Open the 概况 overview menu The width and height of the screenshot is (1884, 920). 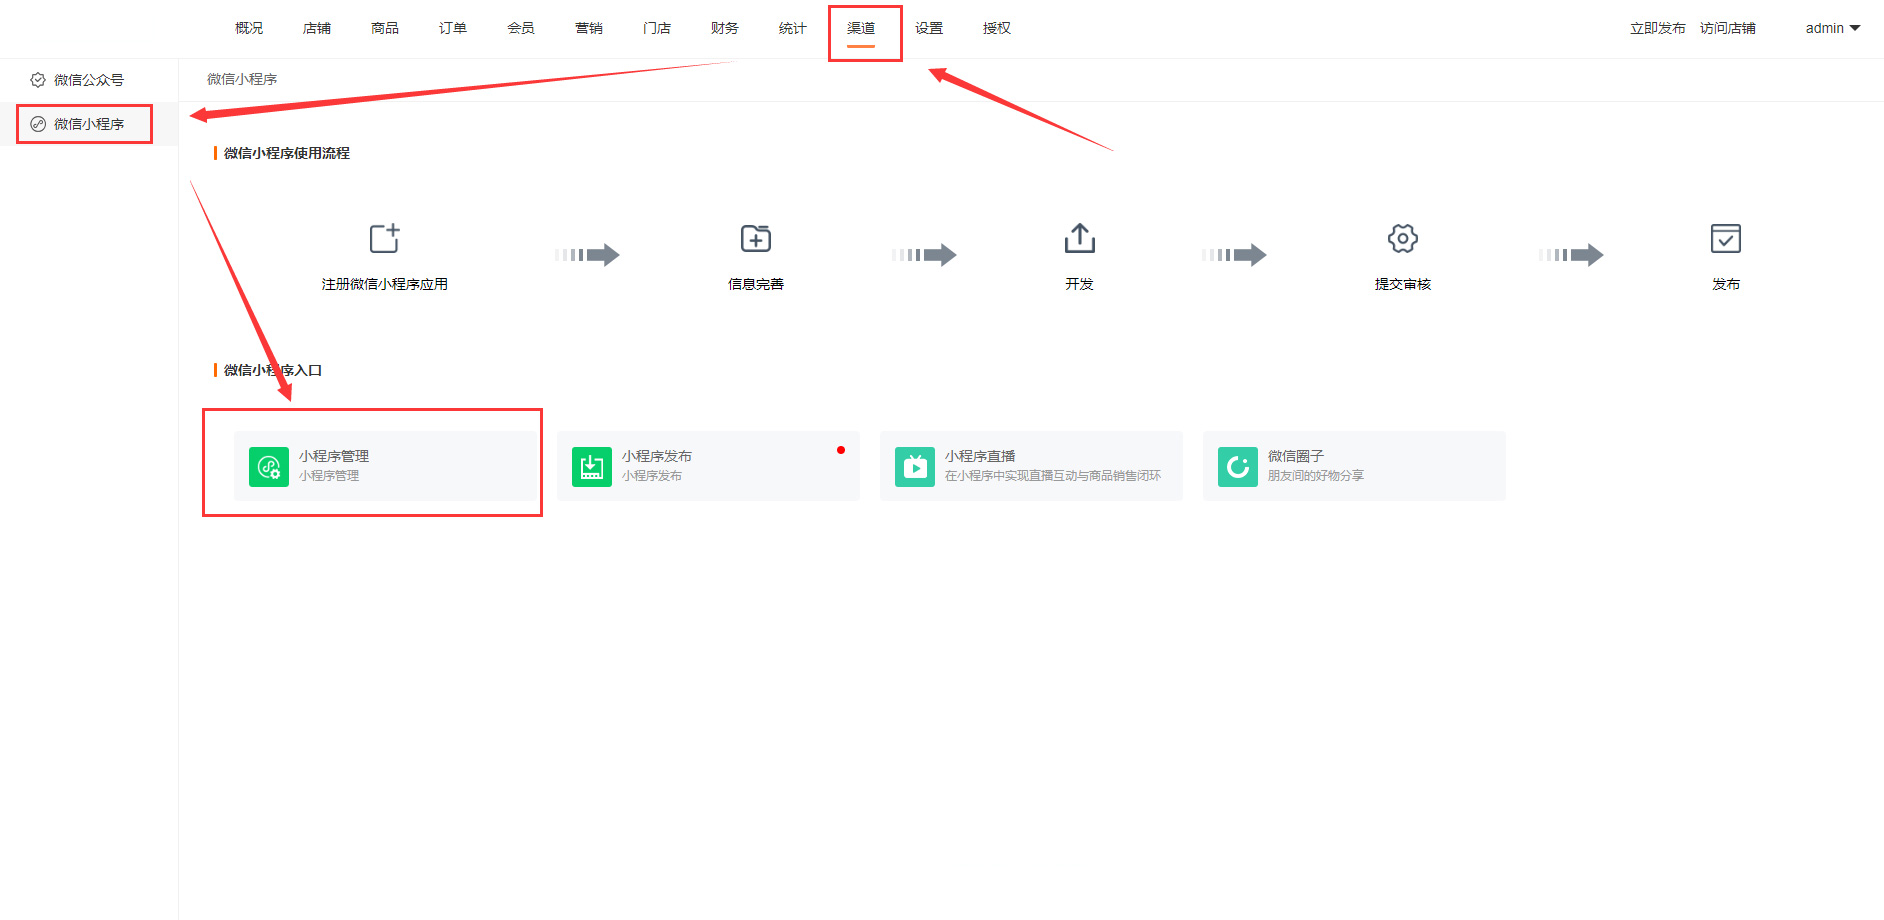249,28
